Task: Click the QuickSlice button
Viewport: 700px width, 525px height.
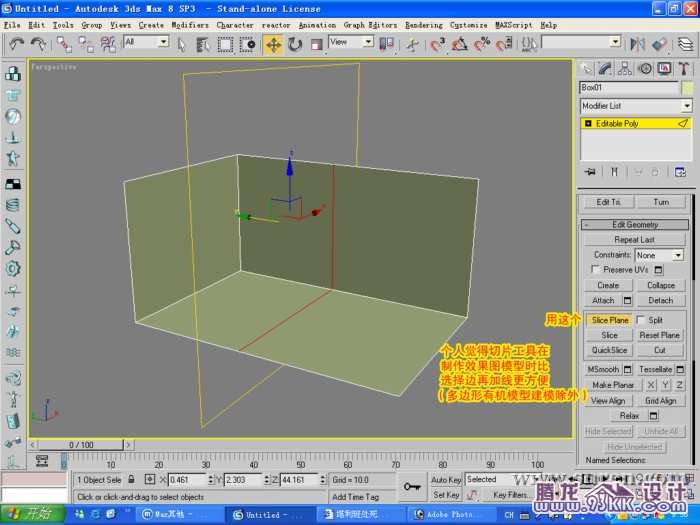Action: click(x=609, y=350)
